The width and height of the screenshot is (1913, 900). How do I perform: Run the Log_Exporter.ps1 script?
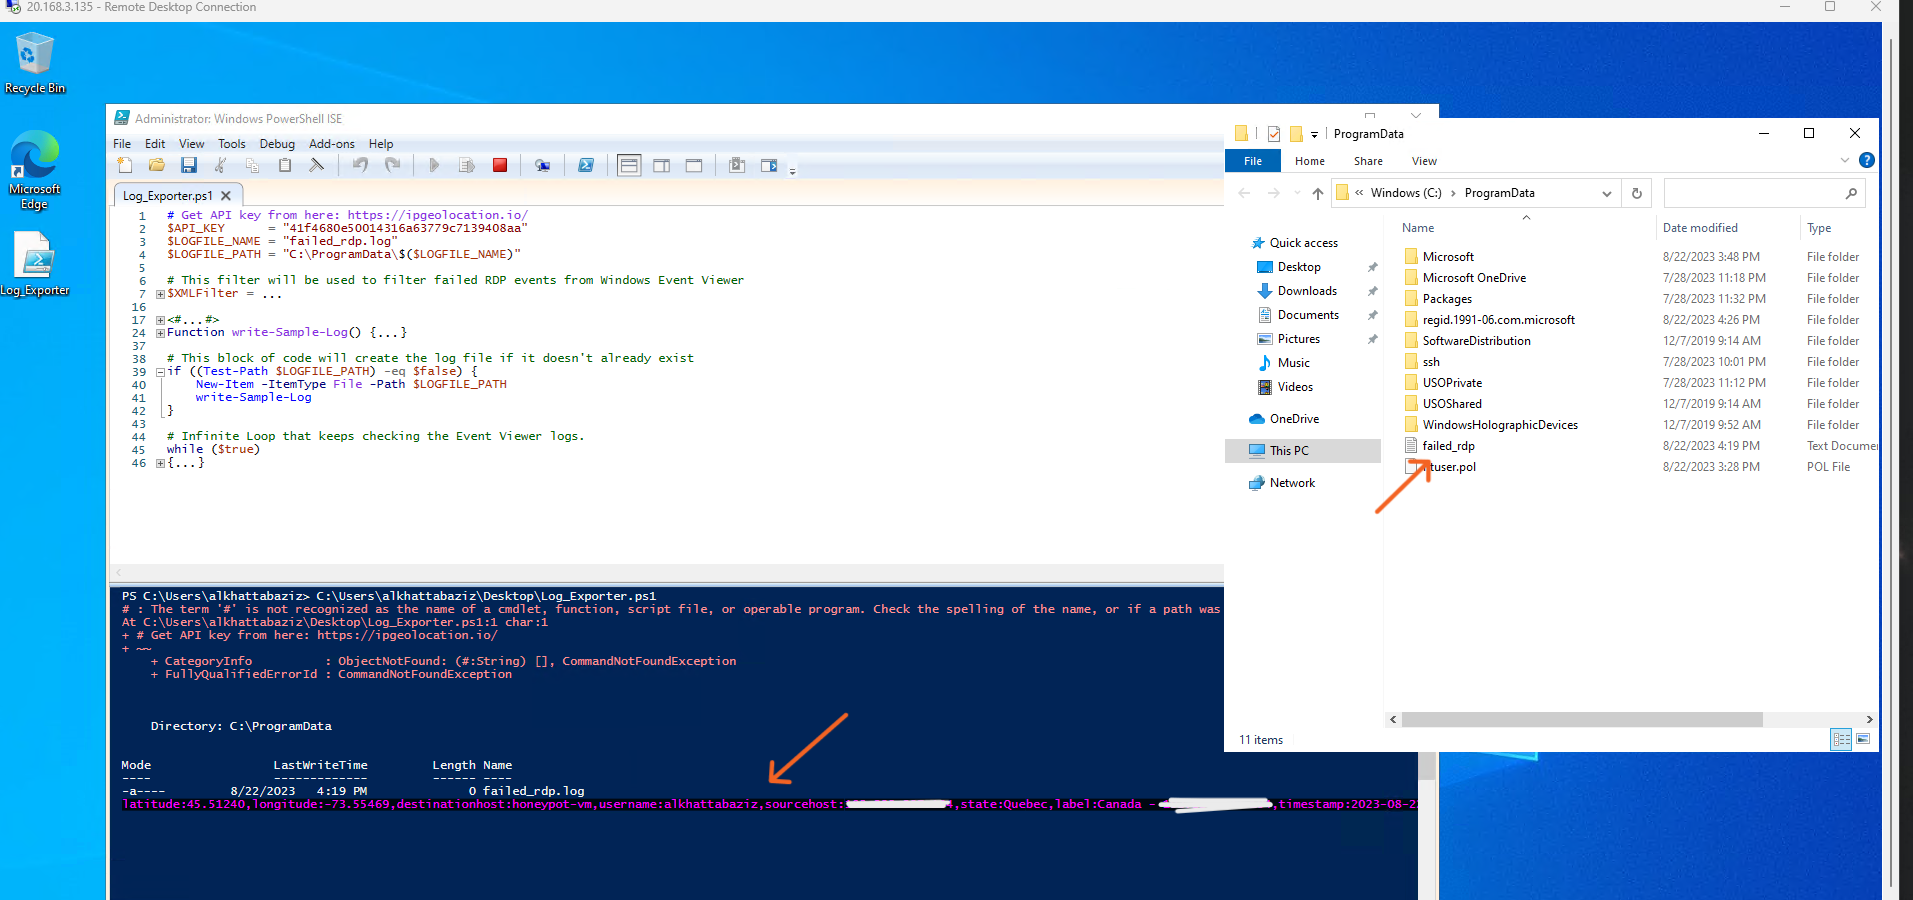(434, 165)
